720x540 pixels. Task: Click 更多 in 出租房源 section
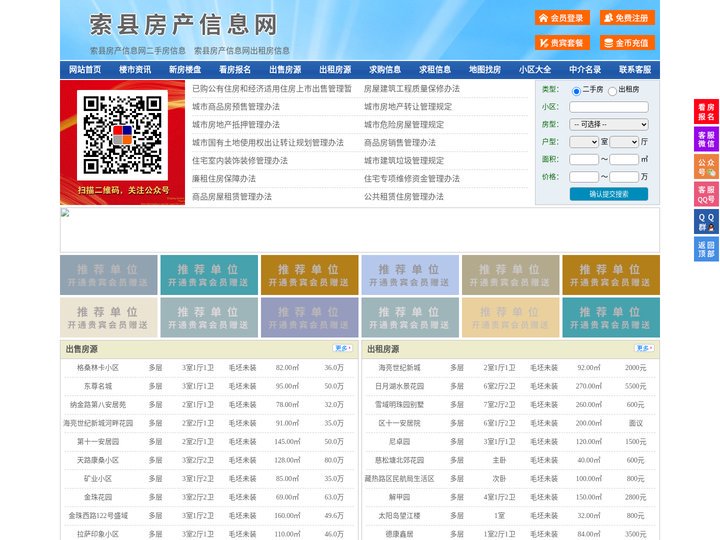pos(644,349)
